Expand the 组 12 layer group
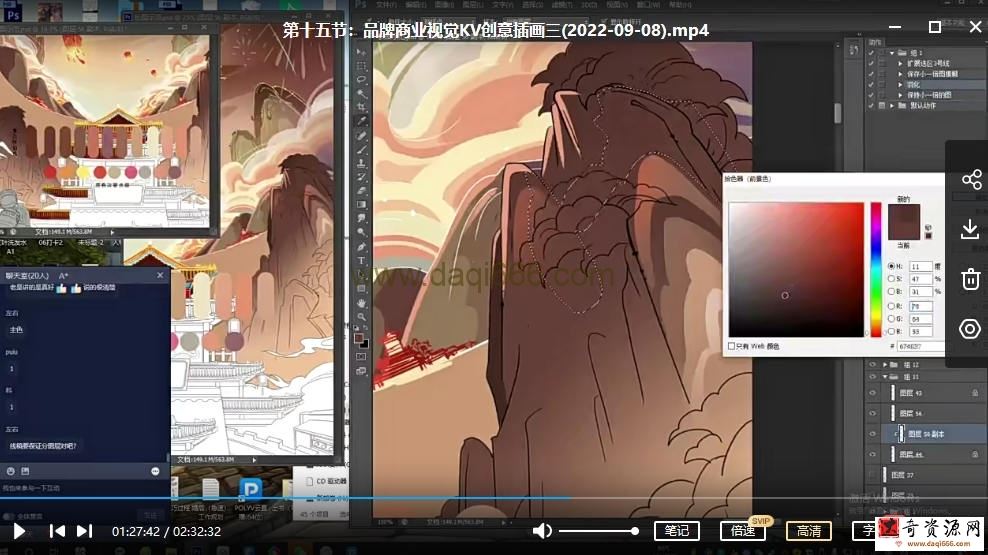This screenshot has height=555, width=988. click(x=885, y=365)
